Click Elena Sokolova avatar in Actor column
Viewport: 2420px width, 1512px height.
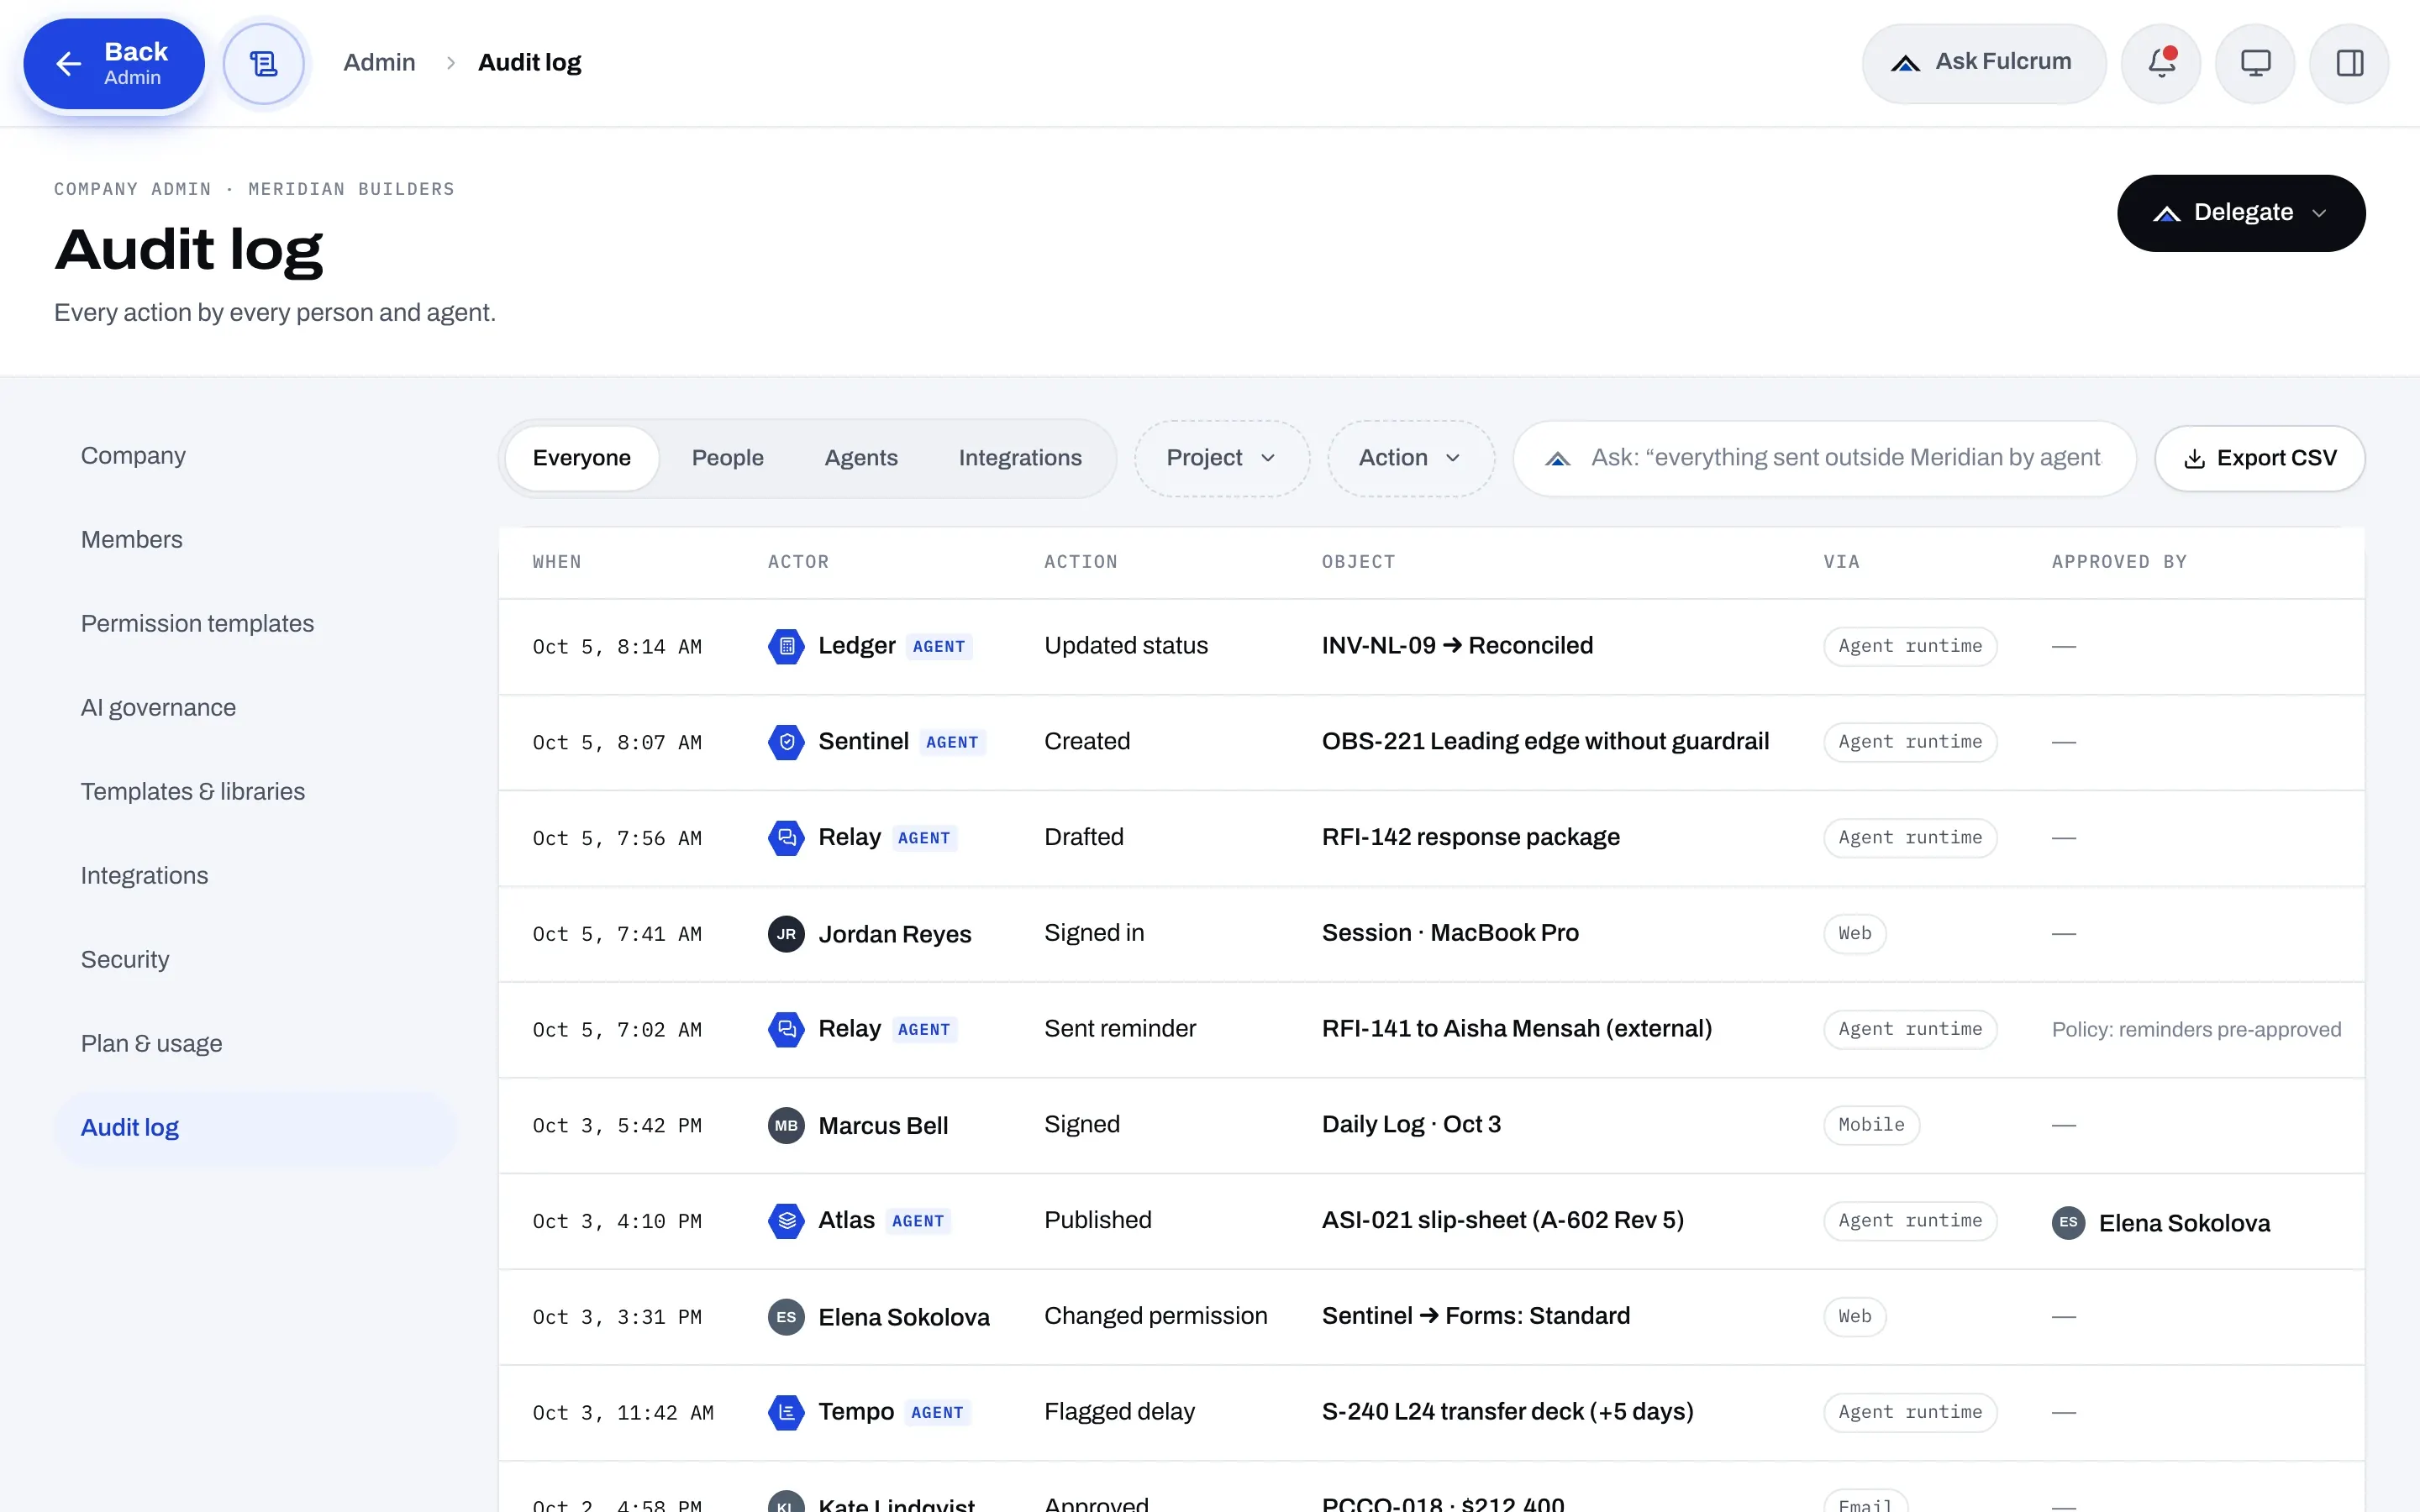coord(786,1316)
